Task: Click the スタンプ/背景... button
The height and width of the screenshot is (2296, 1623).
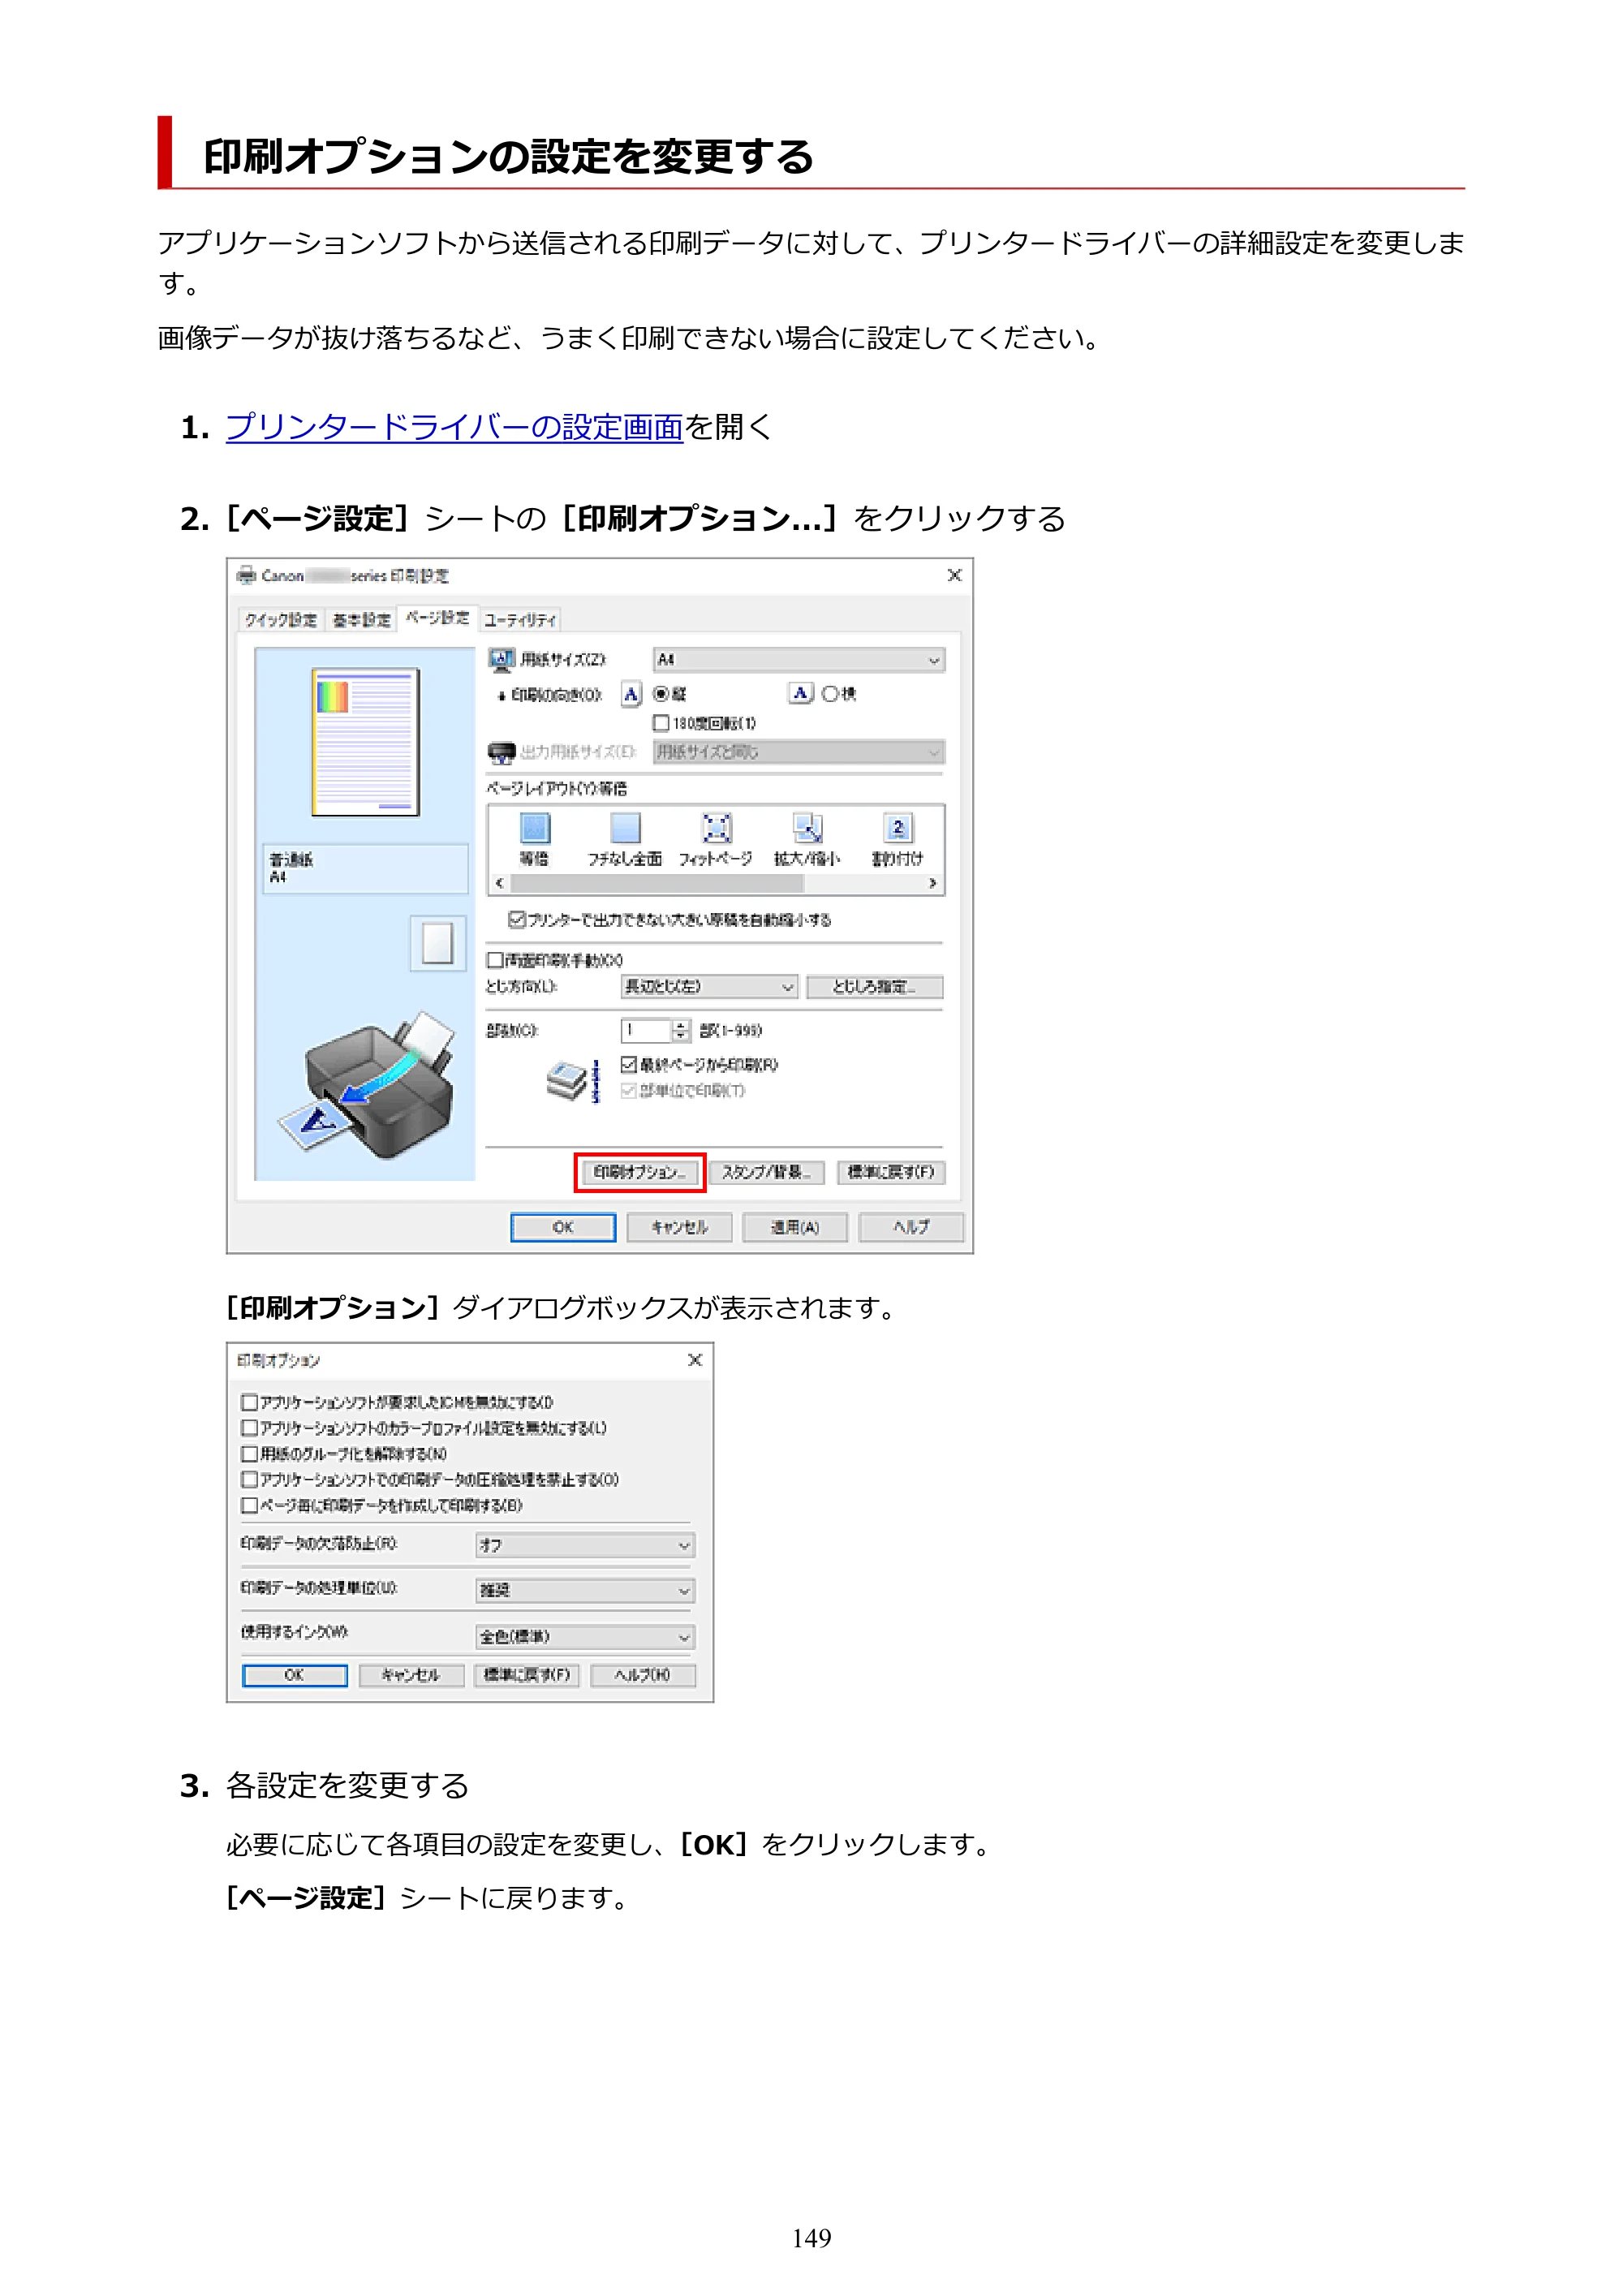Action: click(x=767, y=1173)
